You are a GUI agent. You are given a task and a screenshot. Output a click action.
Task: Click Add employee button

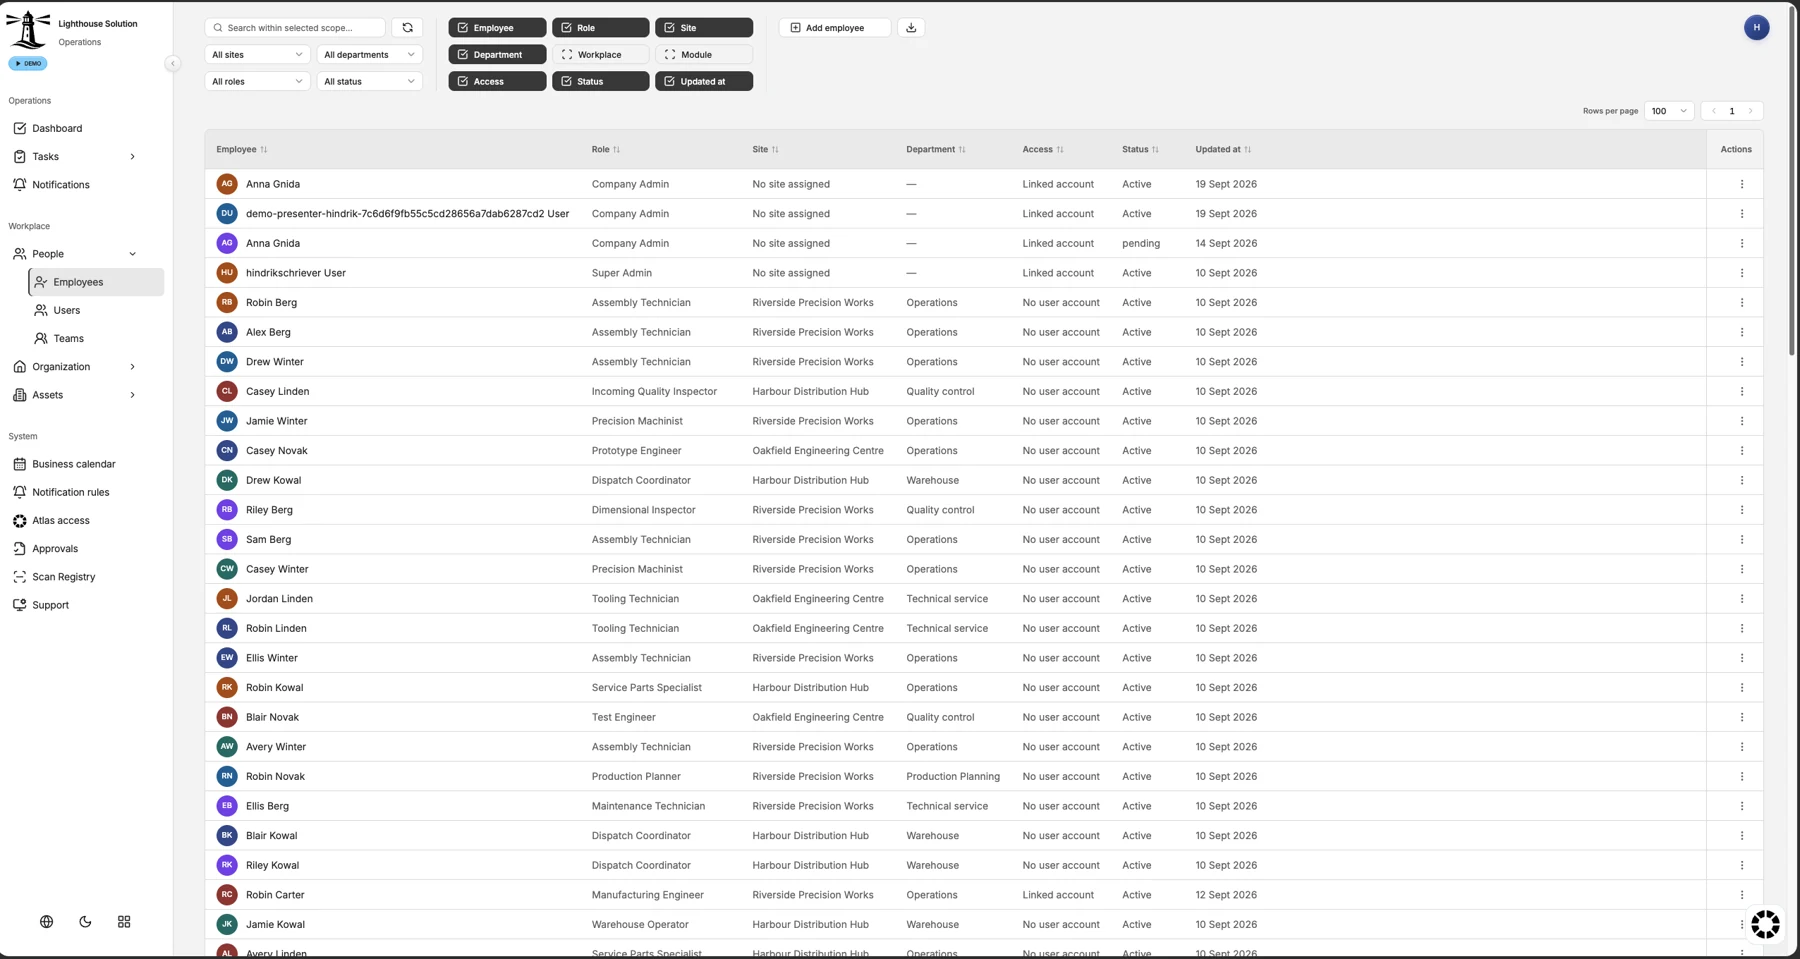[x=834, y=28]
